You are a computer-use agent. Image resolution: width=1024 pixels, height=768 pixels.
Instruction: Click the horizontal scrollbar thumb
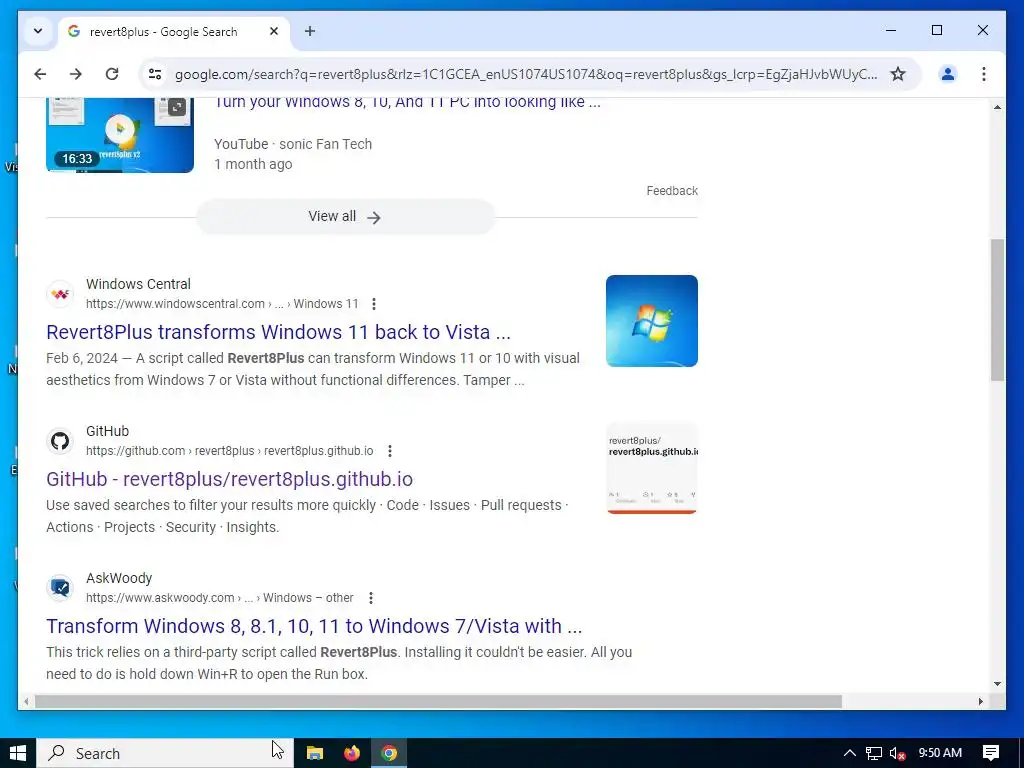[438, 702]
